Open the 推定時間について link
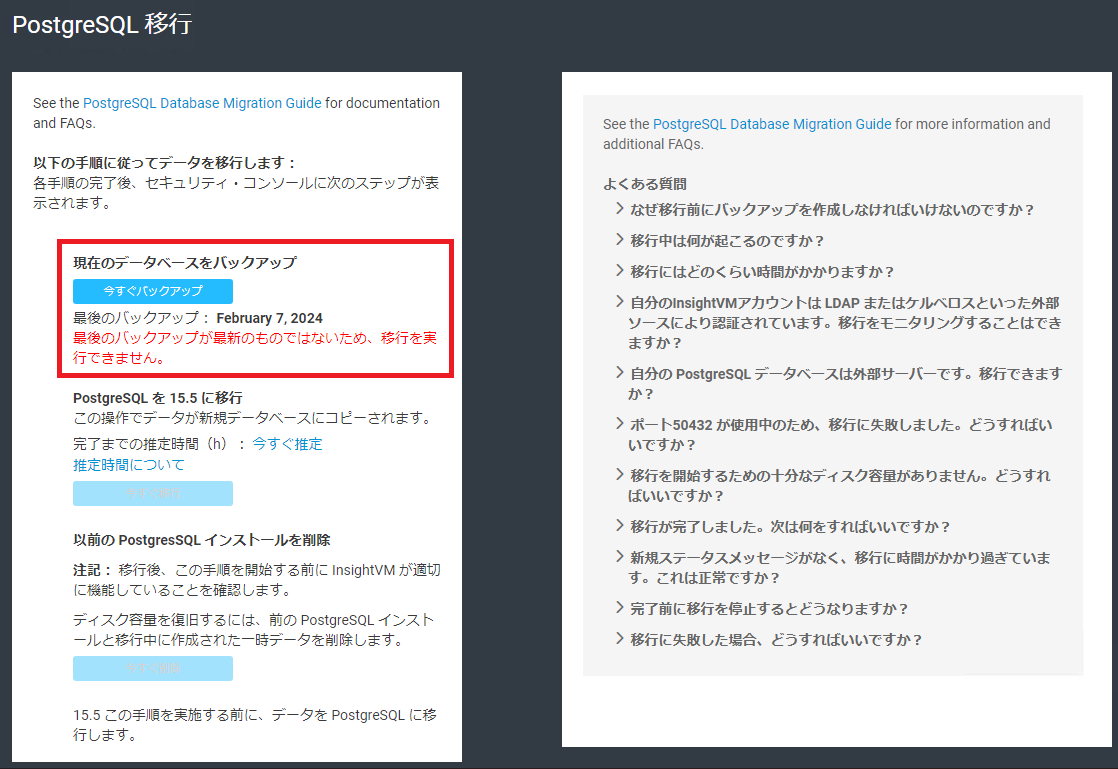 tap(128, 465)
